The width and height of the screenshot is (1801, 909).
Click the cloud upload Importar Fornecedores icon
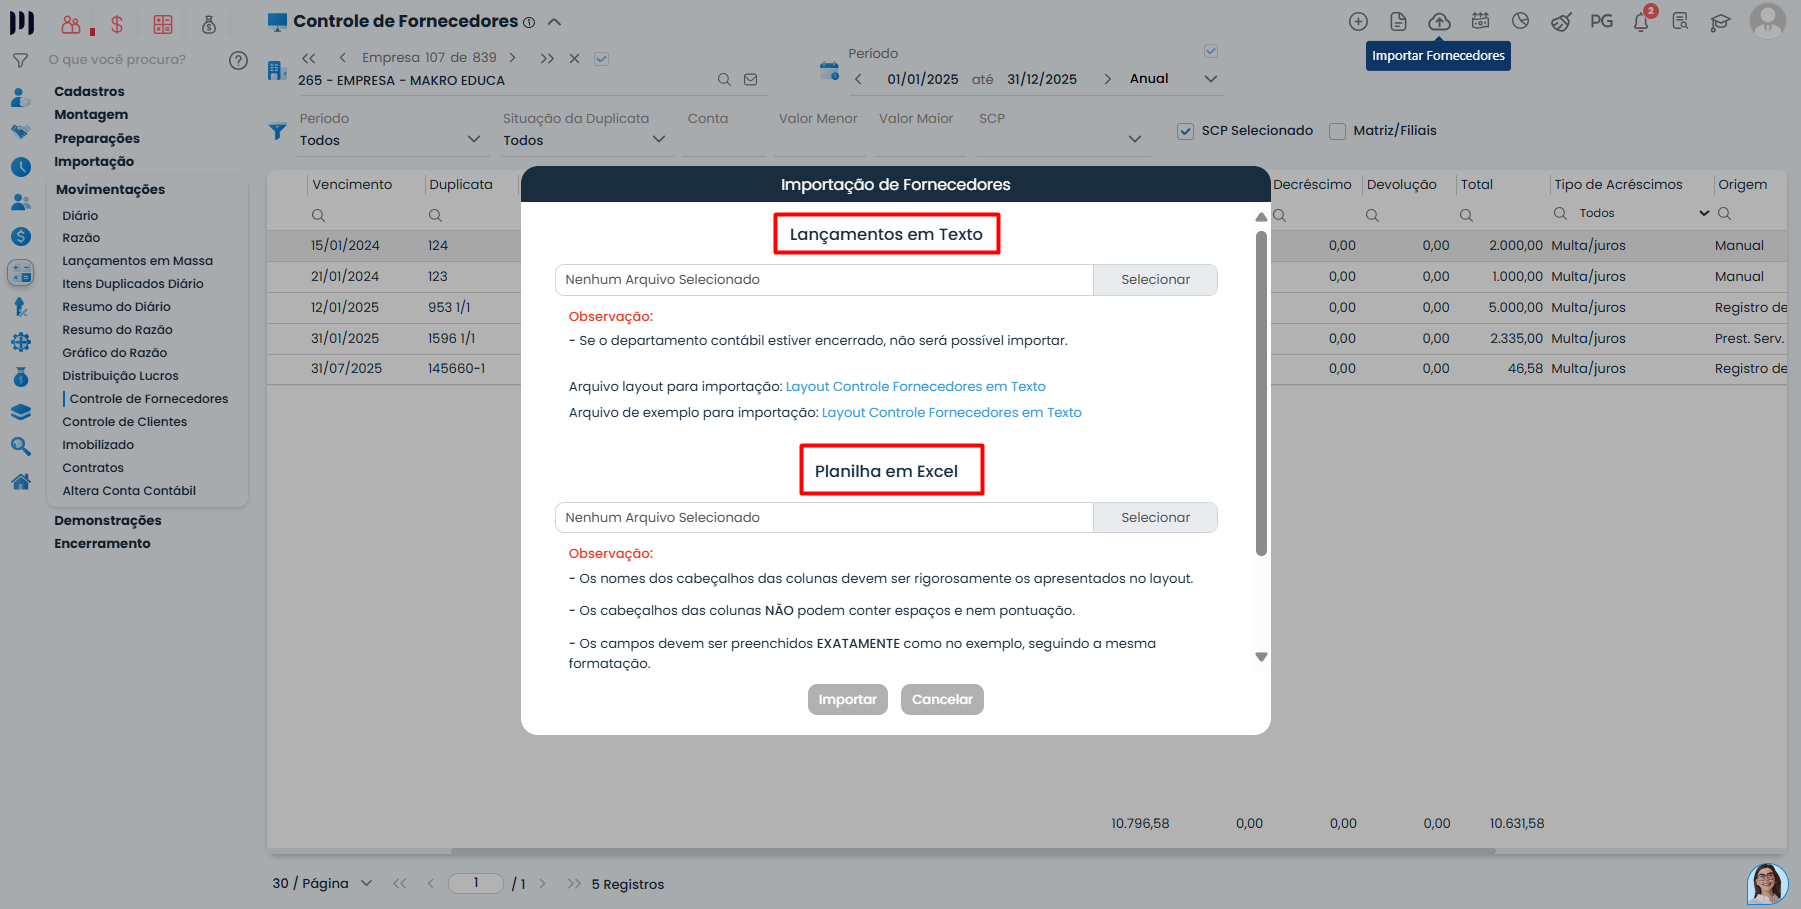coord(1439,21)
